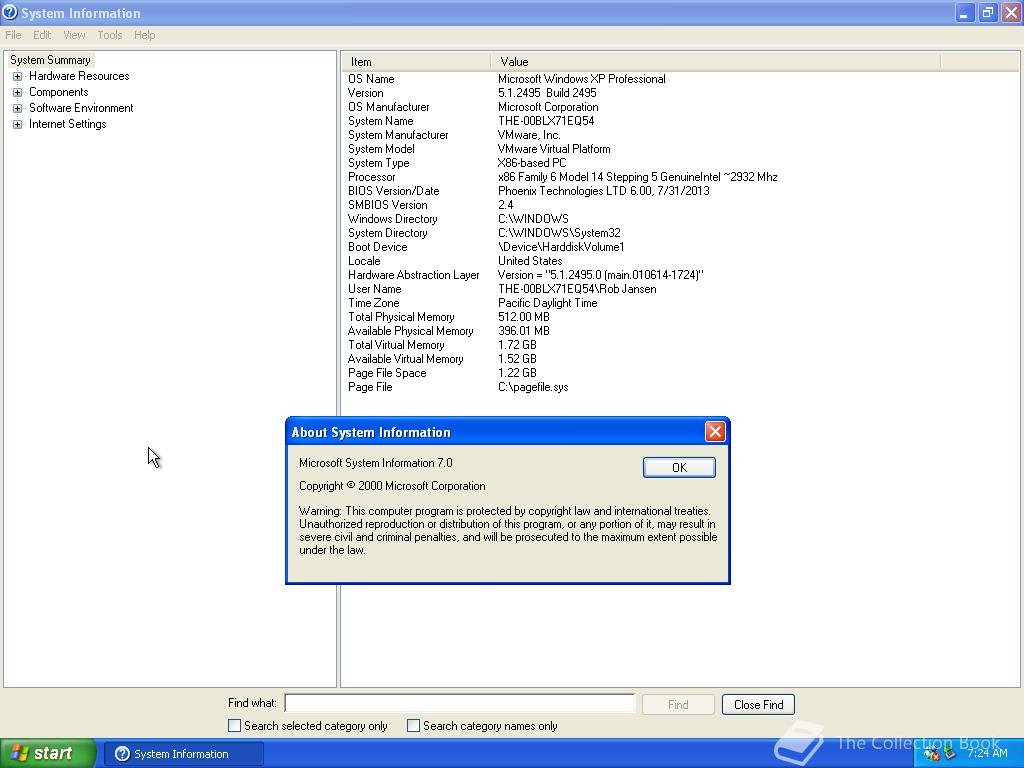Open the Help menu
This screenshot has width=1024, height=768.
click(144, 35)
